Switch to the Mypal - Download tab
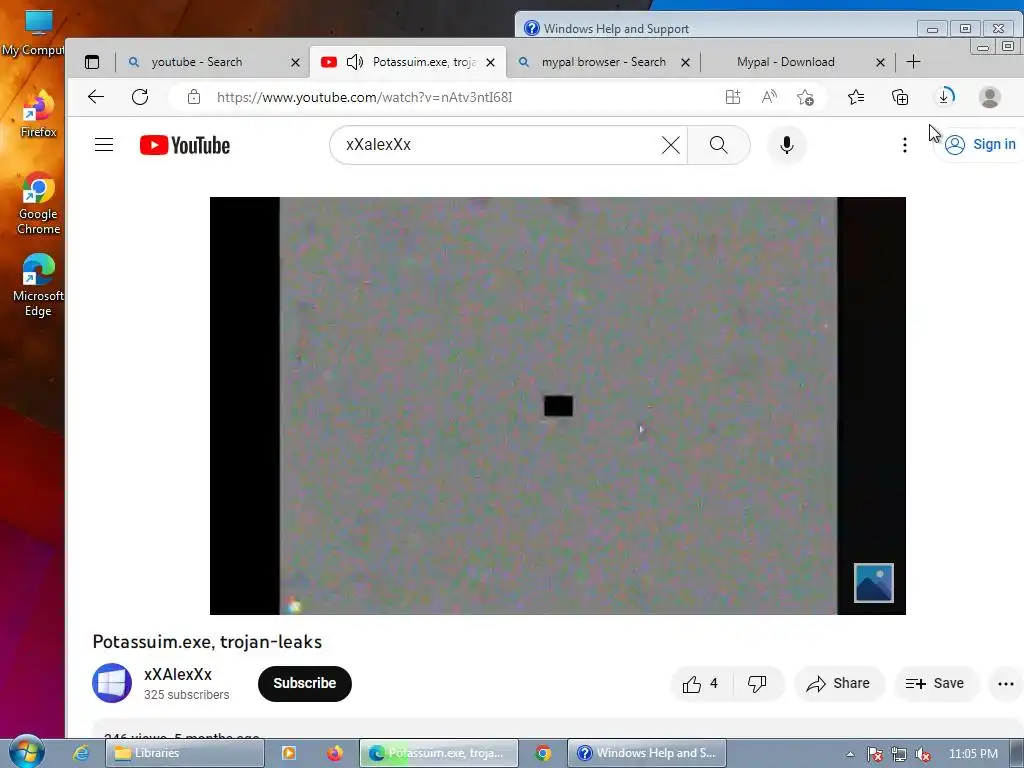The width and height of the screenshot is (1024, 768). click(786, 62)
